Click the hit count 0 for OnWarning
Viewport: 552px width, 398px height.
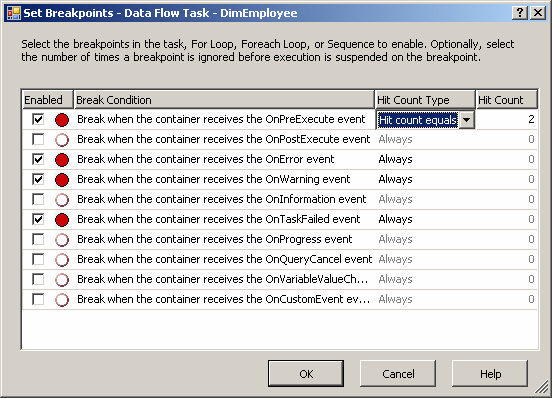tap(531, 179)
